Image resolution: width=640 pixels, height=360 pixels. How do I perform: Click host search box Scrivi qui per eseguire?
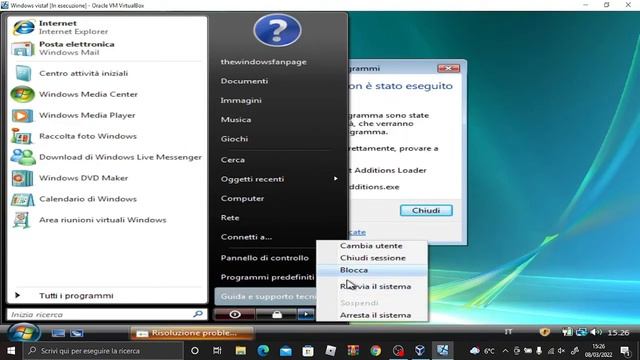coord(103,351)
